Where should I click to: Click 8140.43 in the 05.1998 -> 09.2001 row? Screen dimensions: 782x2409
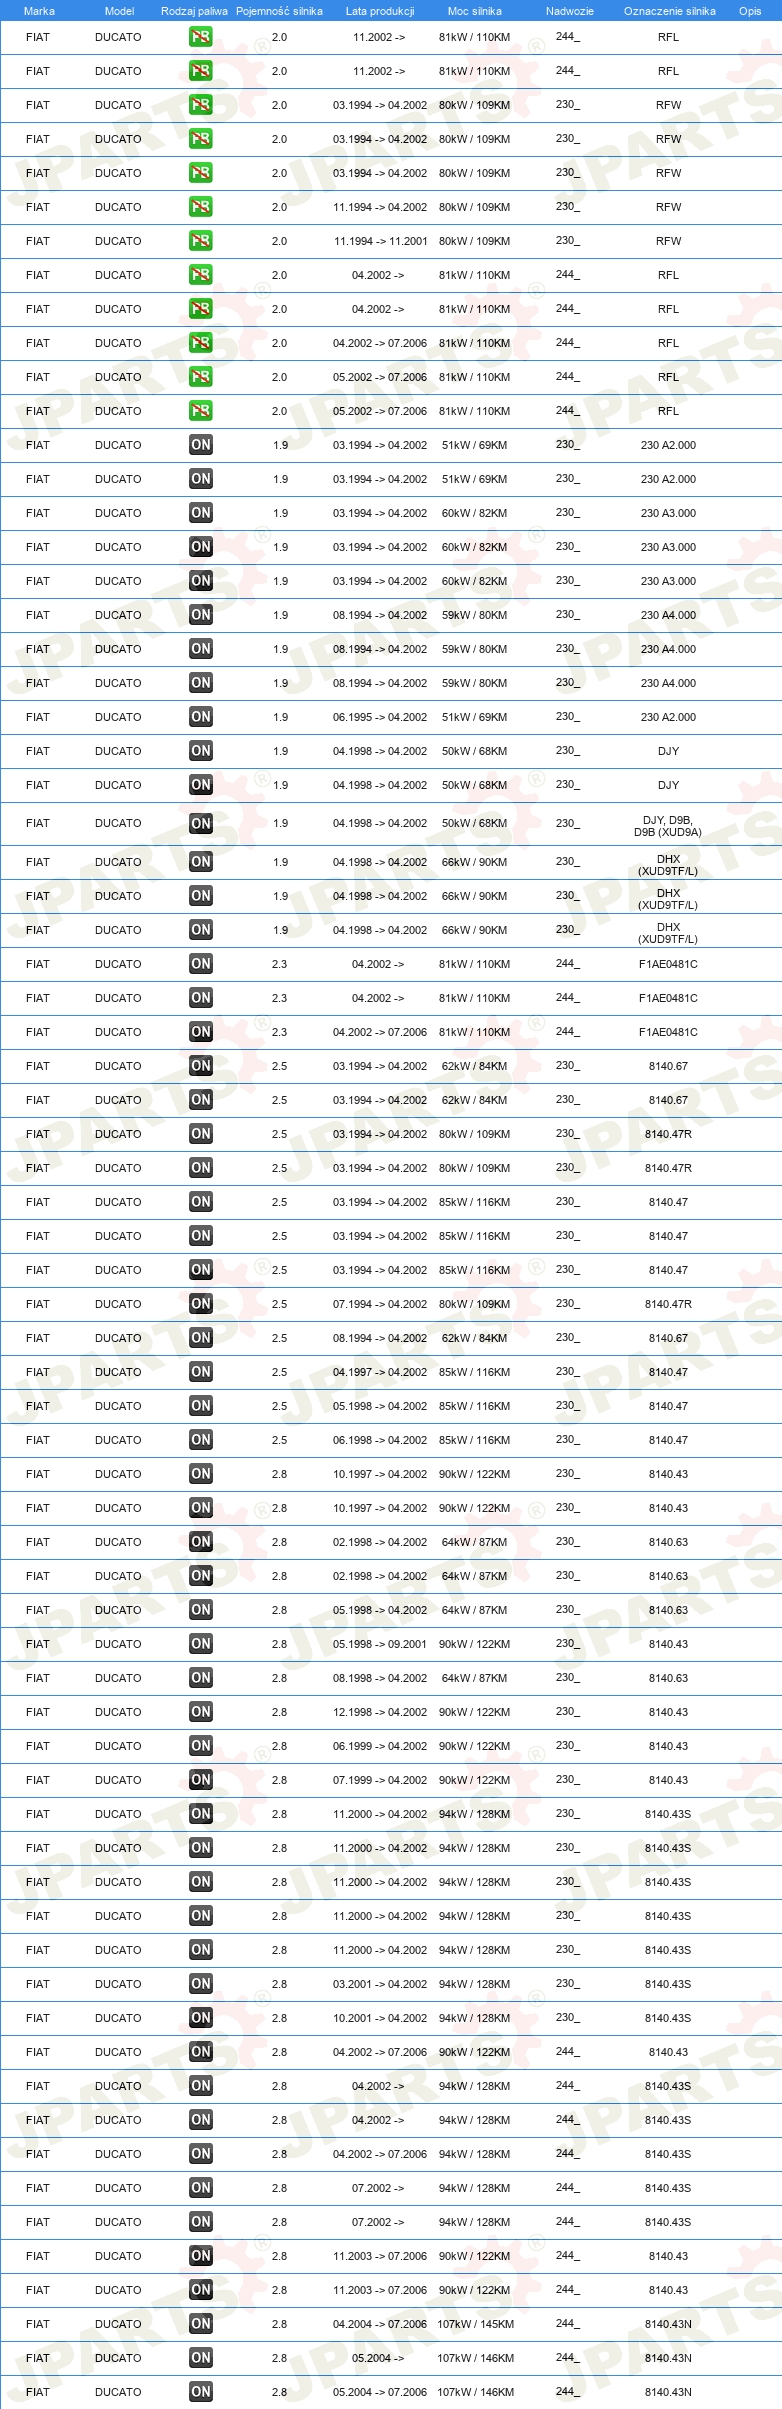(x=668, y=1644)
